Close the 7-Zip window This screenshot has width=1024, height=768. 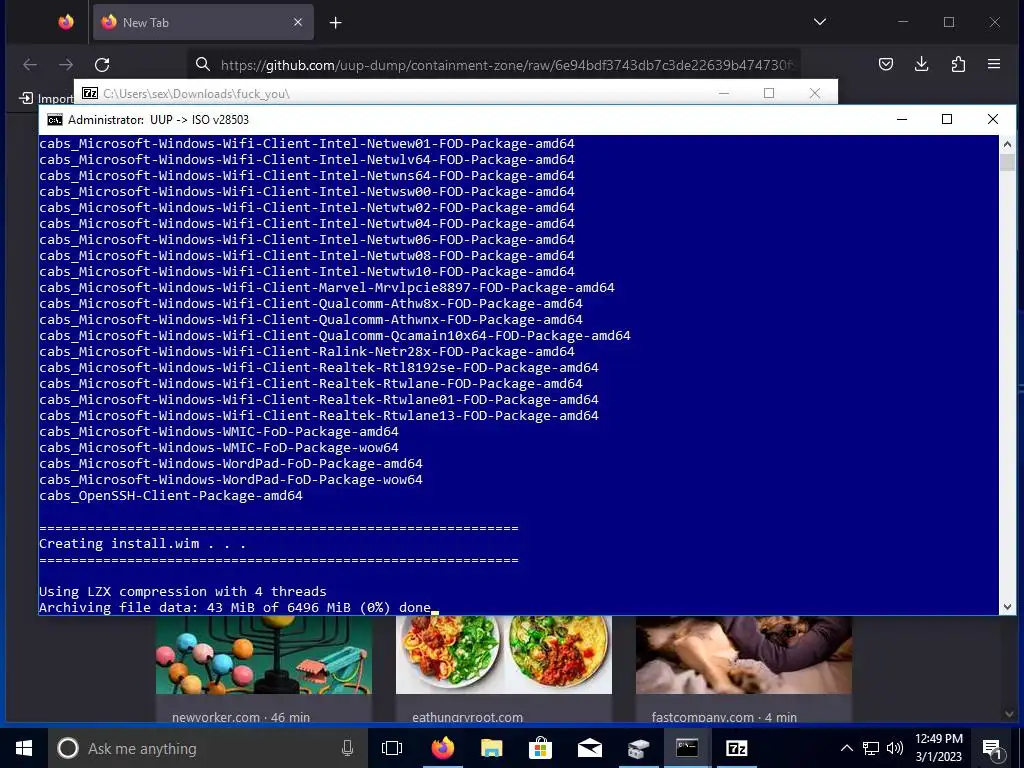point(814,93)
